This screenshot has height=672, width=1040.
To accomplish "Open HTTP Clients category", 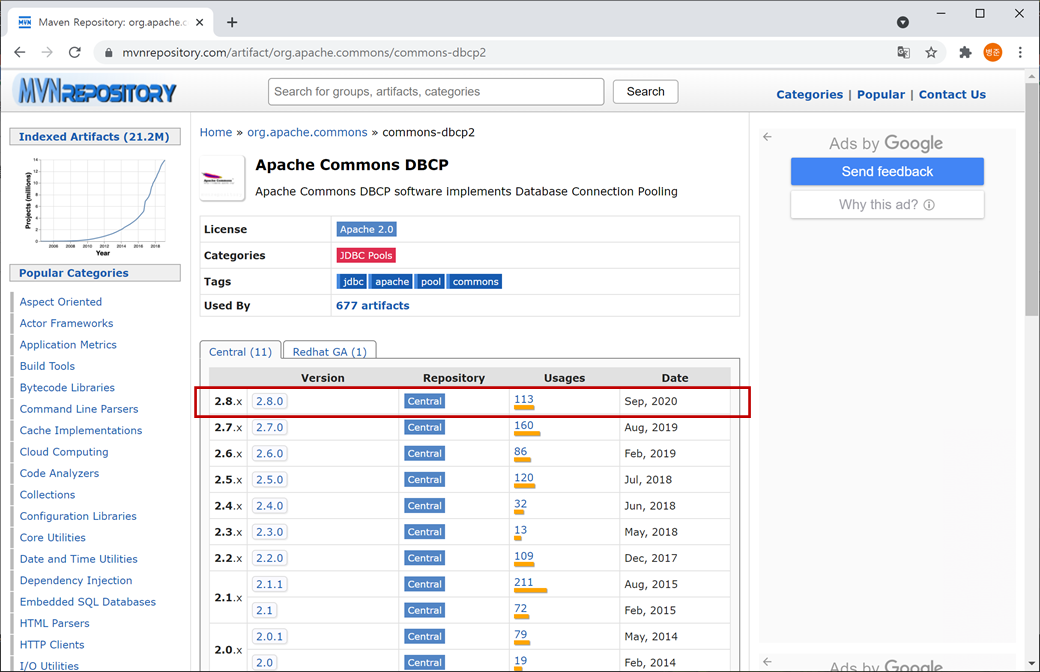I will 52,645.
